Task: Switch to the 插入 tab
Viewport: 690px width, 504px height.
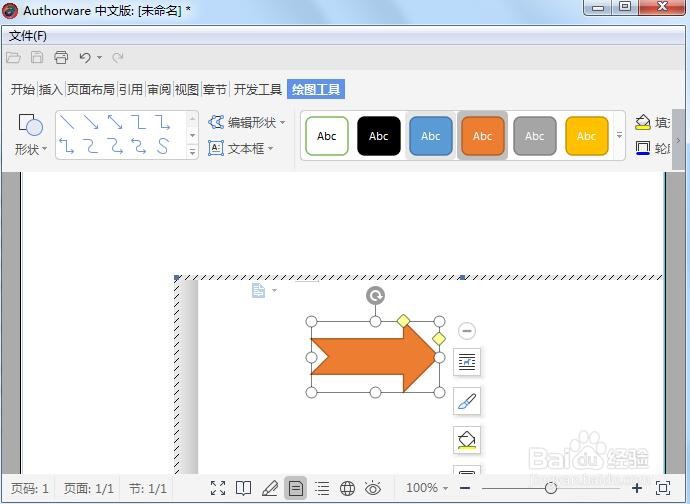Action: point(51,89)
